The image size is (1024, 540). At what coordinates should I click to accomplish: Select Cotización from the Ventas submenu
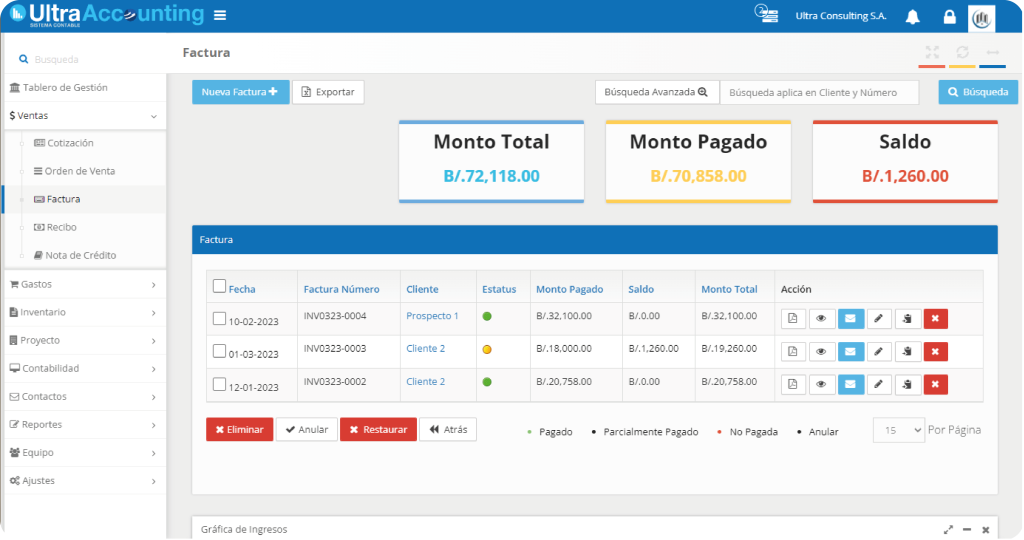[x=70, y=143]
